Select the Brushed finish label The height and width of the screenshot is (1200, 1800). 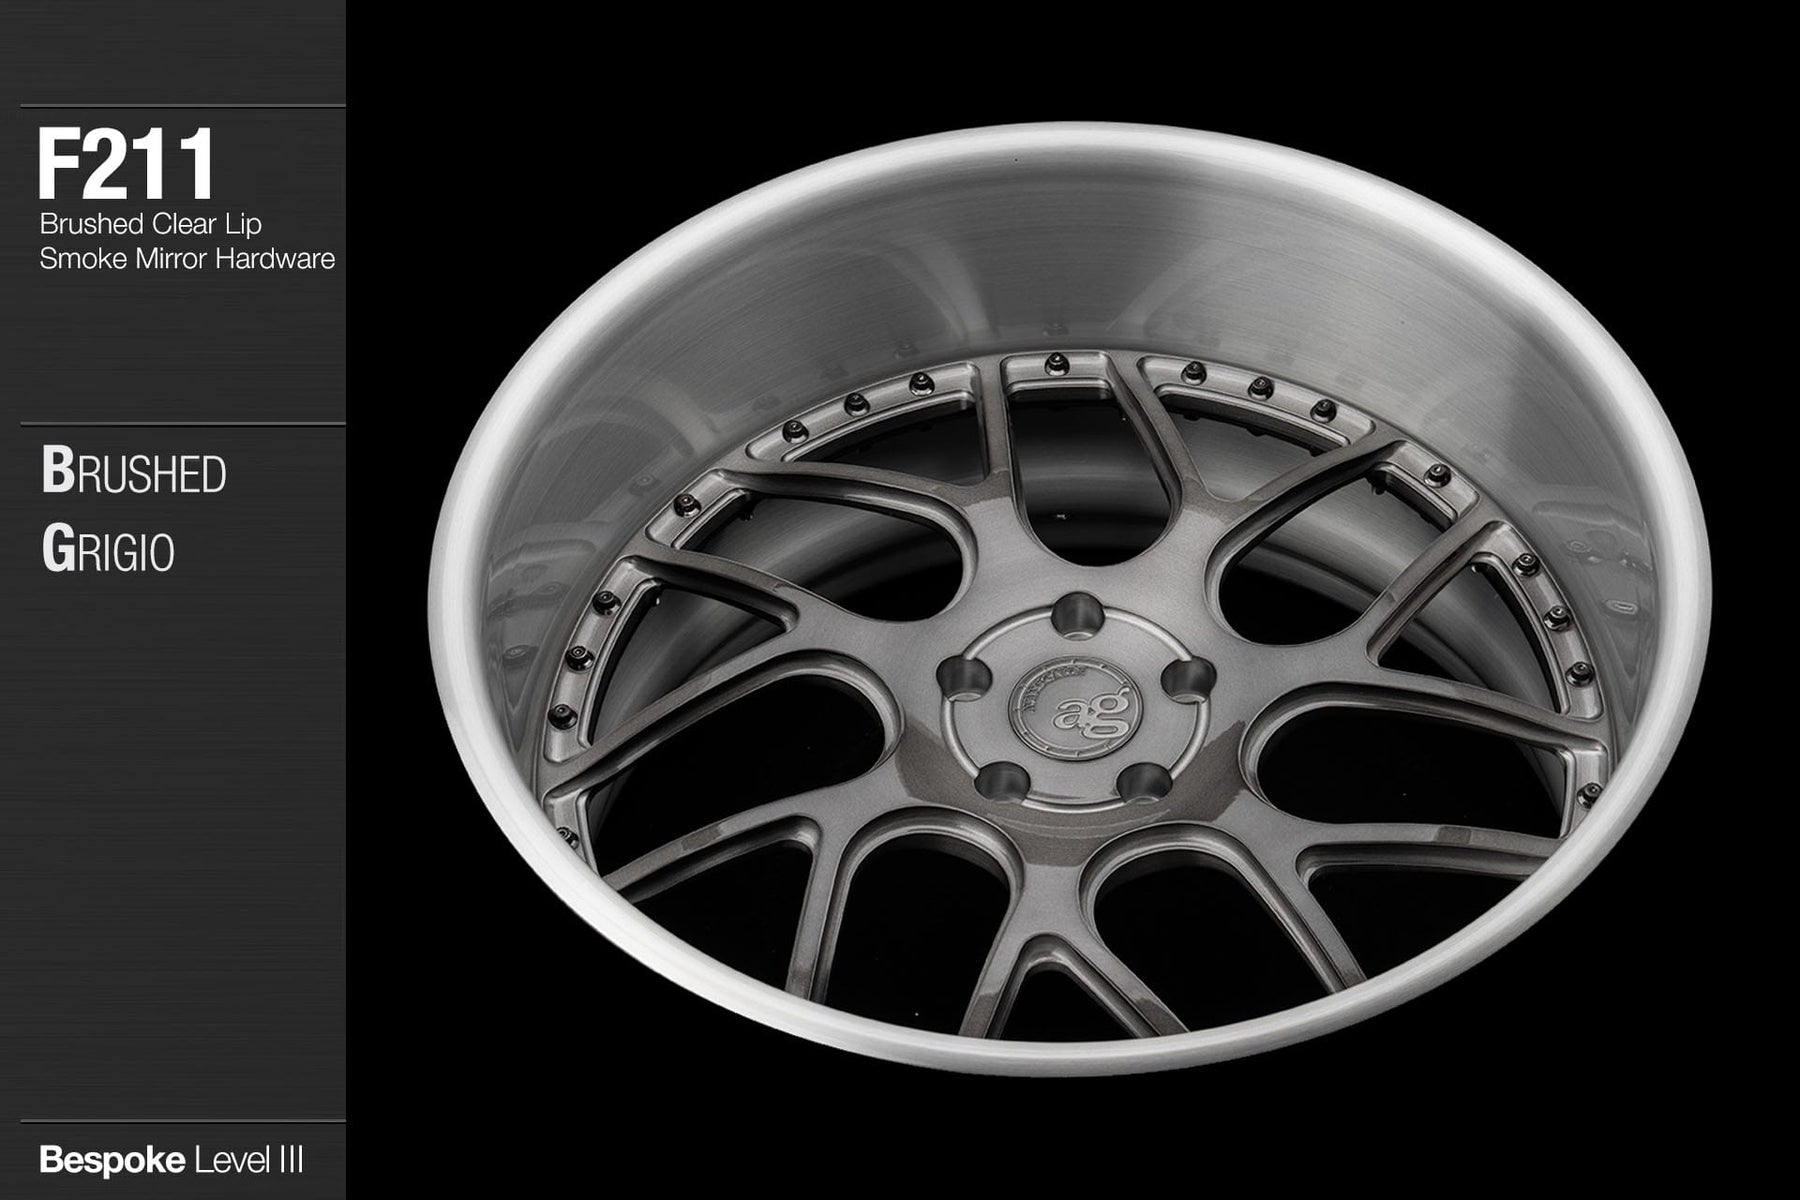point(134,473)
